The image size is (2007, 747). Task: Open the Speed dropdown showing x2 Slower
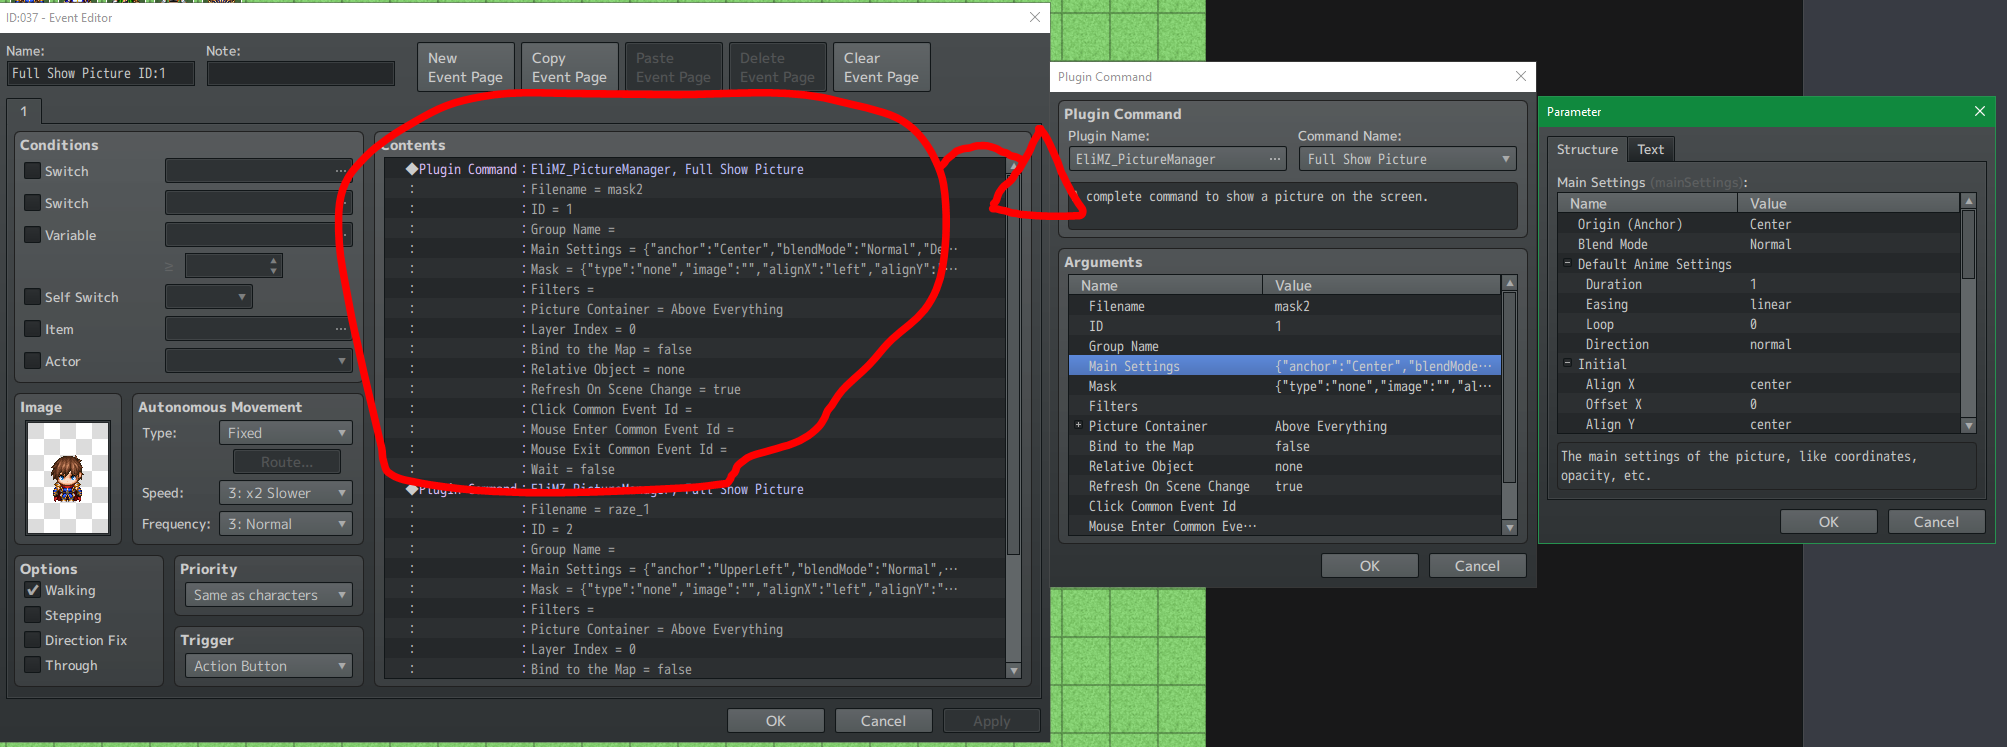285,493
